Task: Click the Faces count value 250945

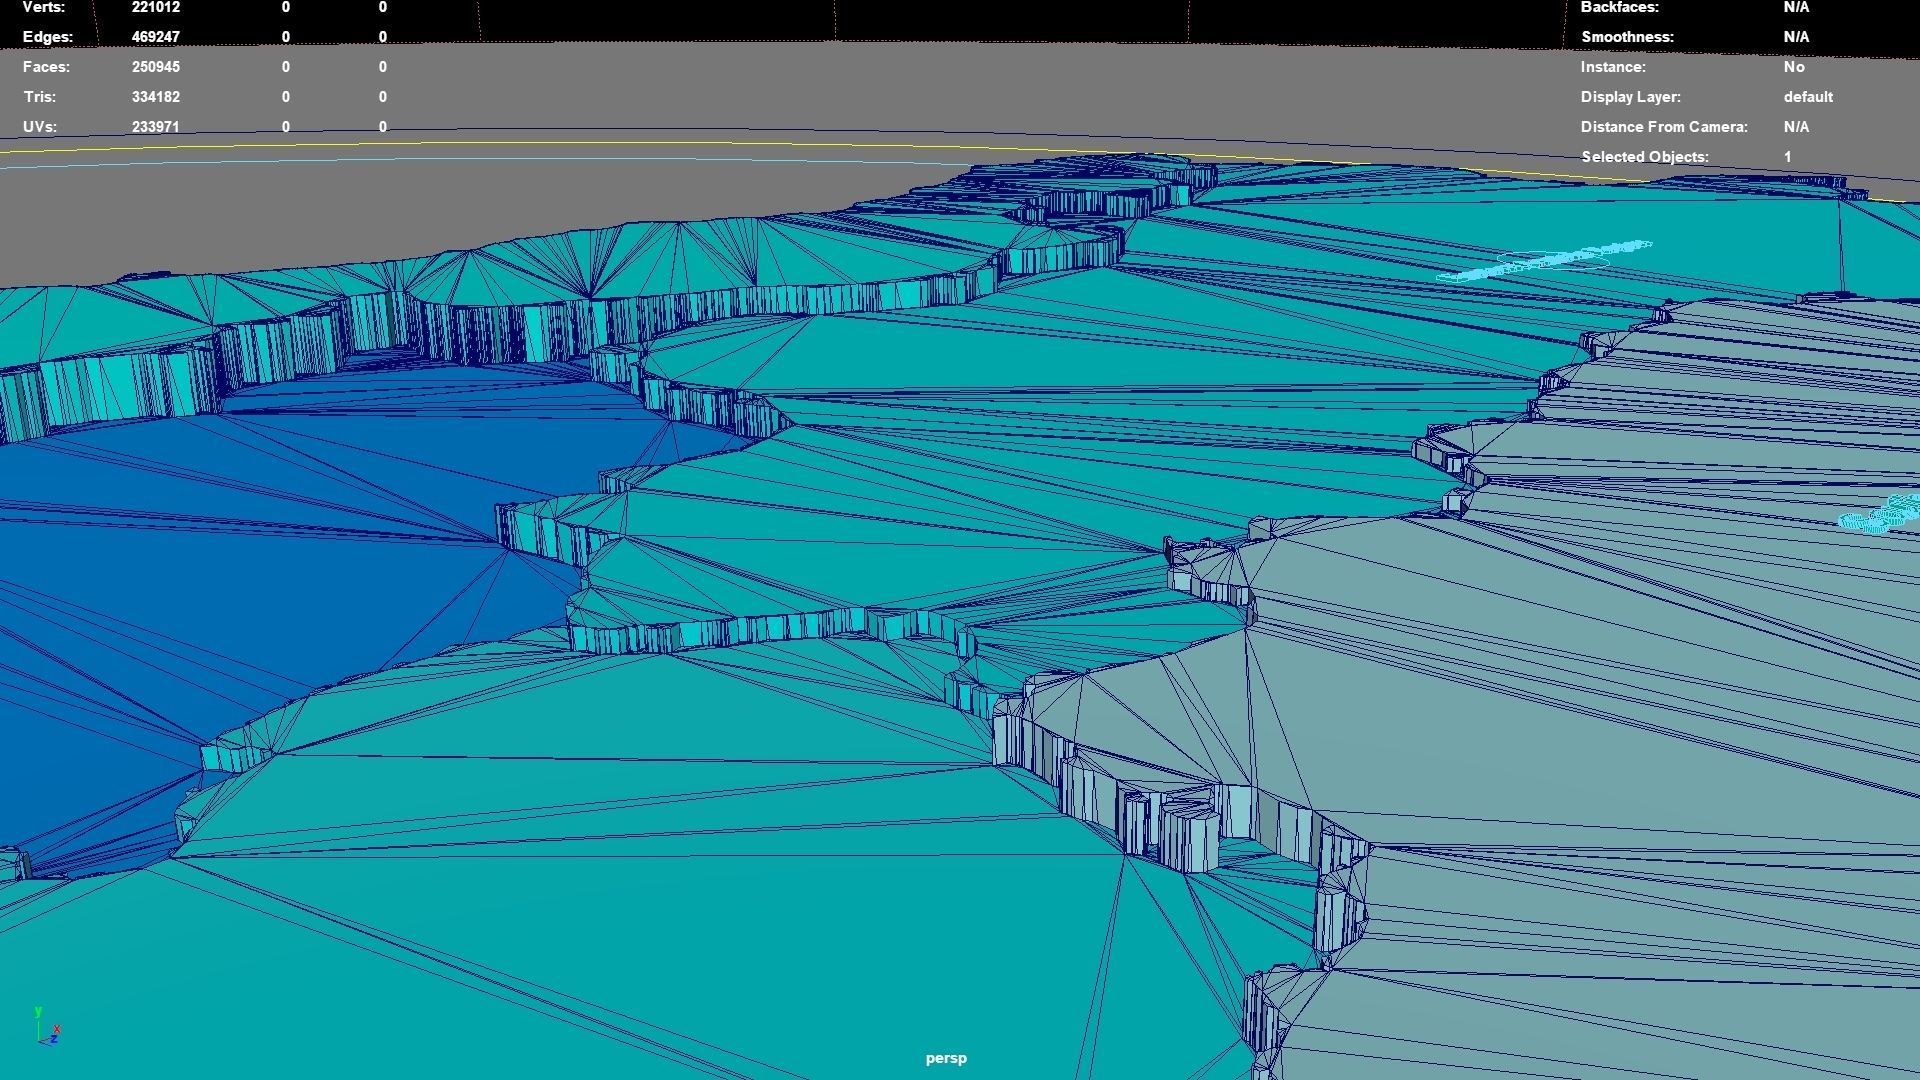Action: (x=156, y=67)
